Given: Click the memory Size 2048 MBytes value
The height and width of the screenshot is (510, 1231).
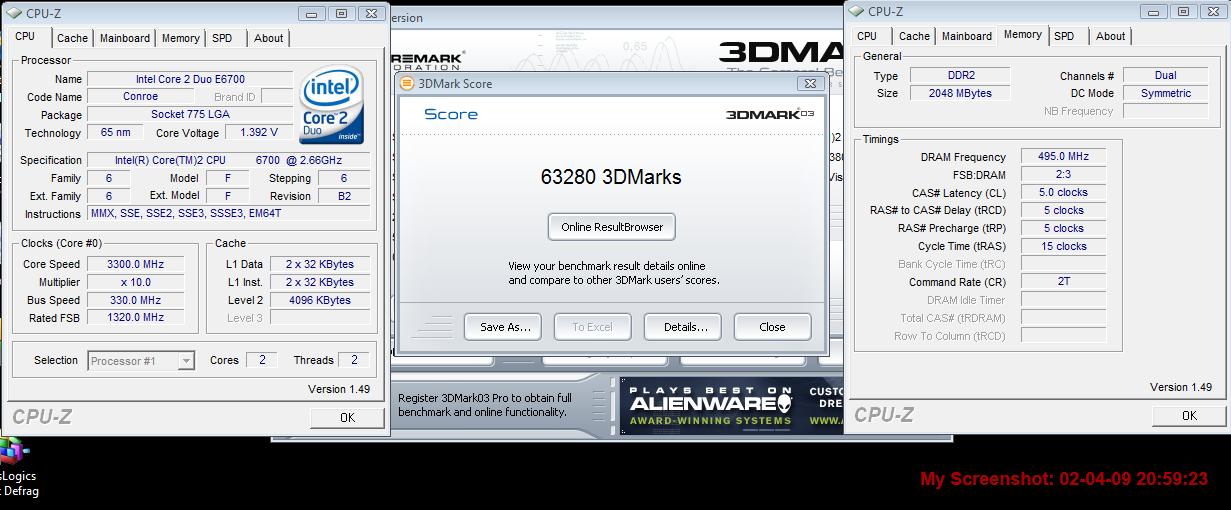Looking at the screenshot, I should coord(960,93).
